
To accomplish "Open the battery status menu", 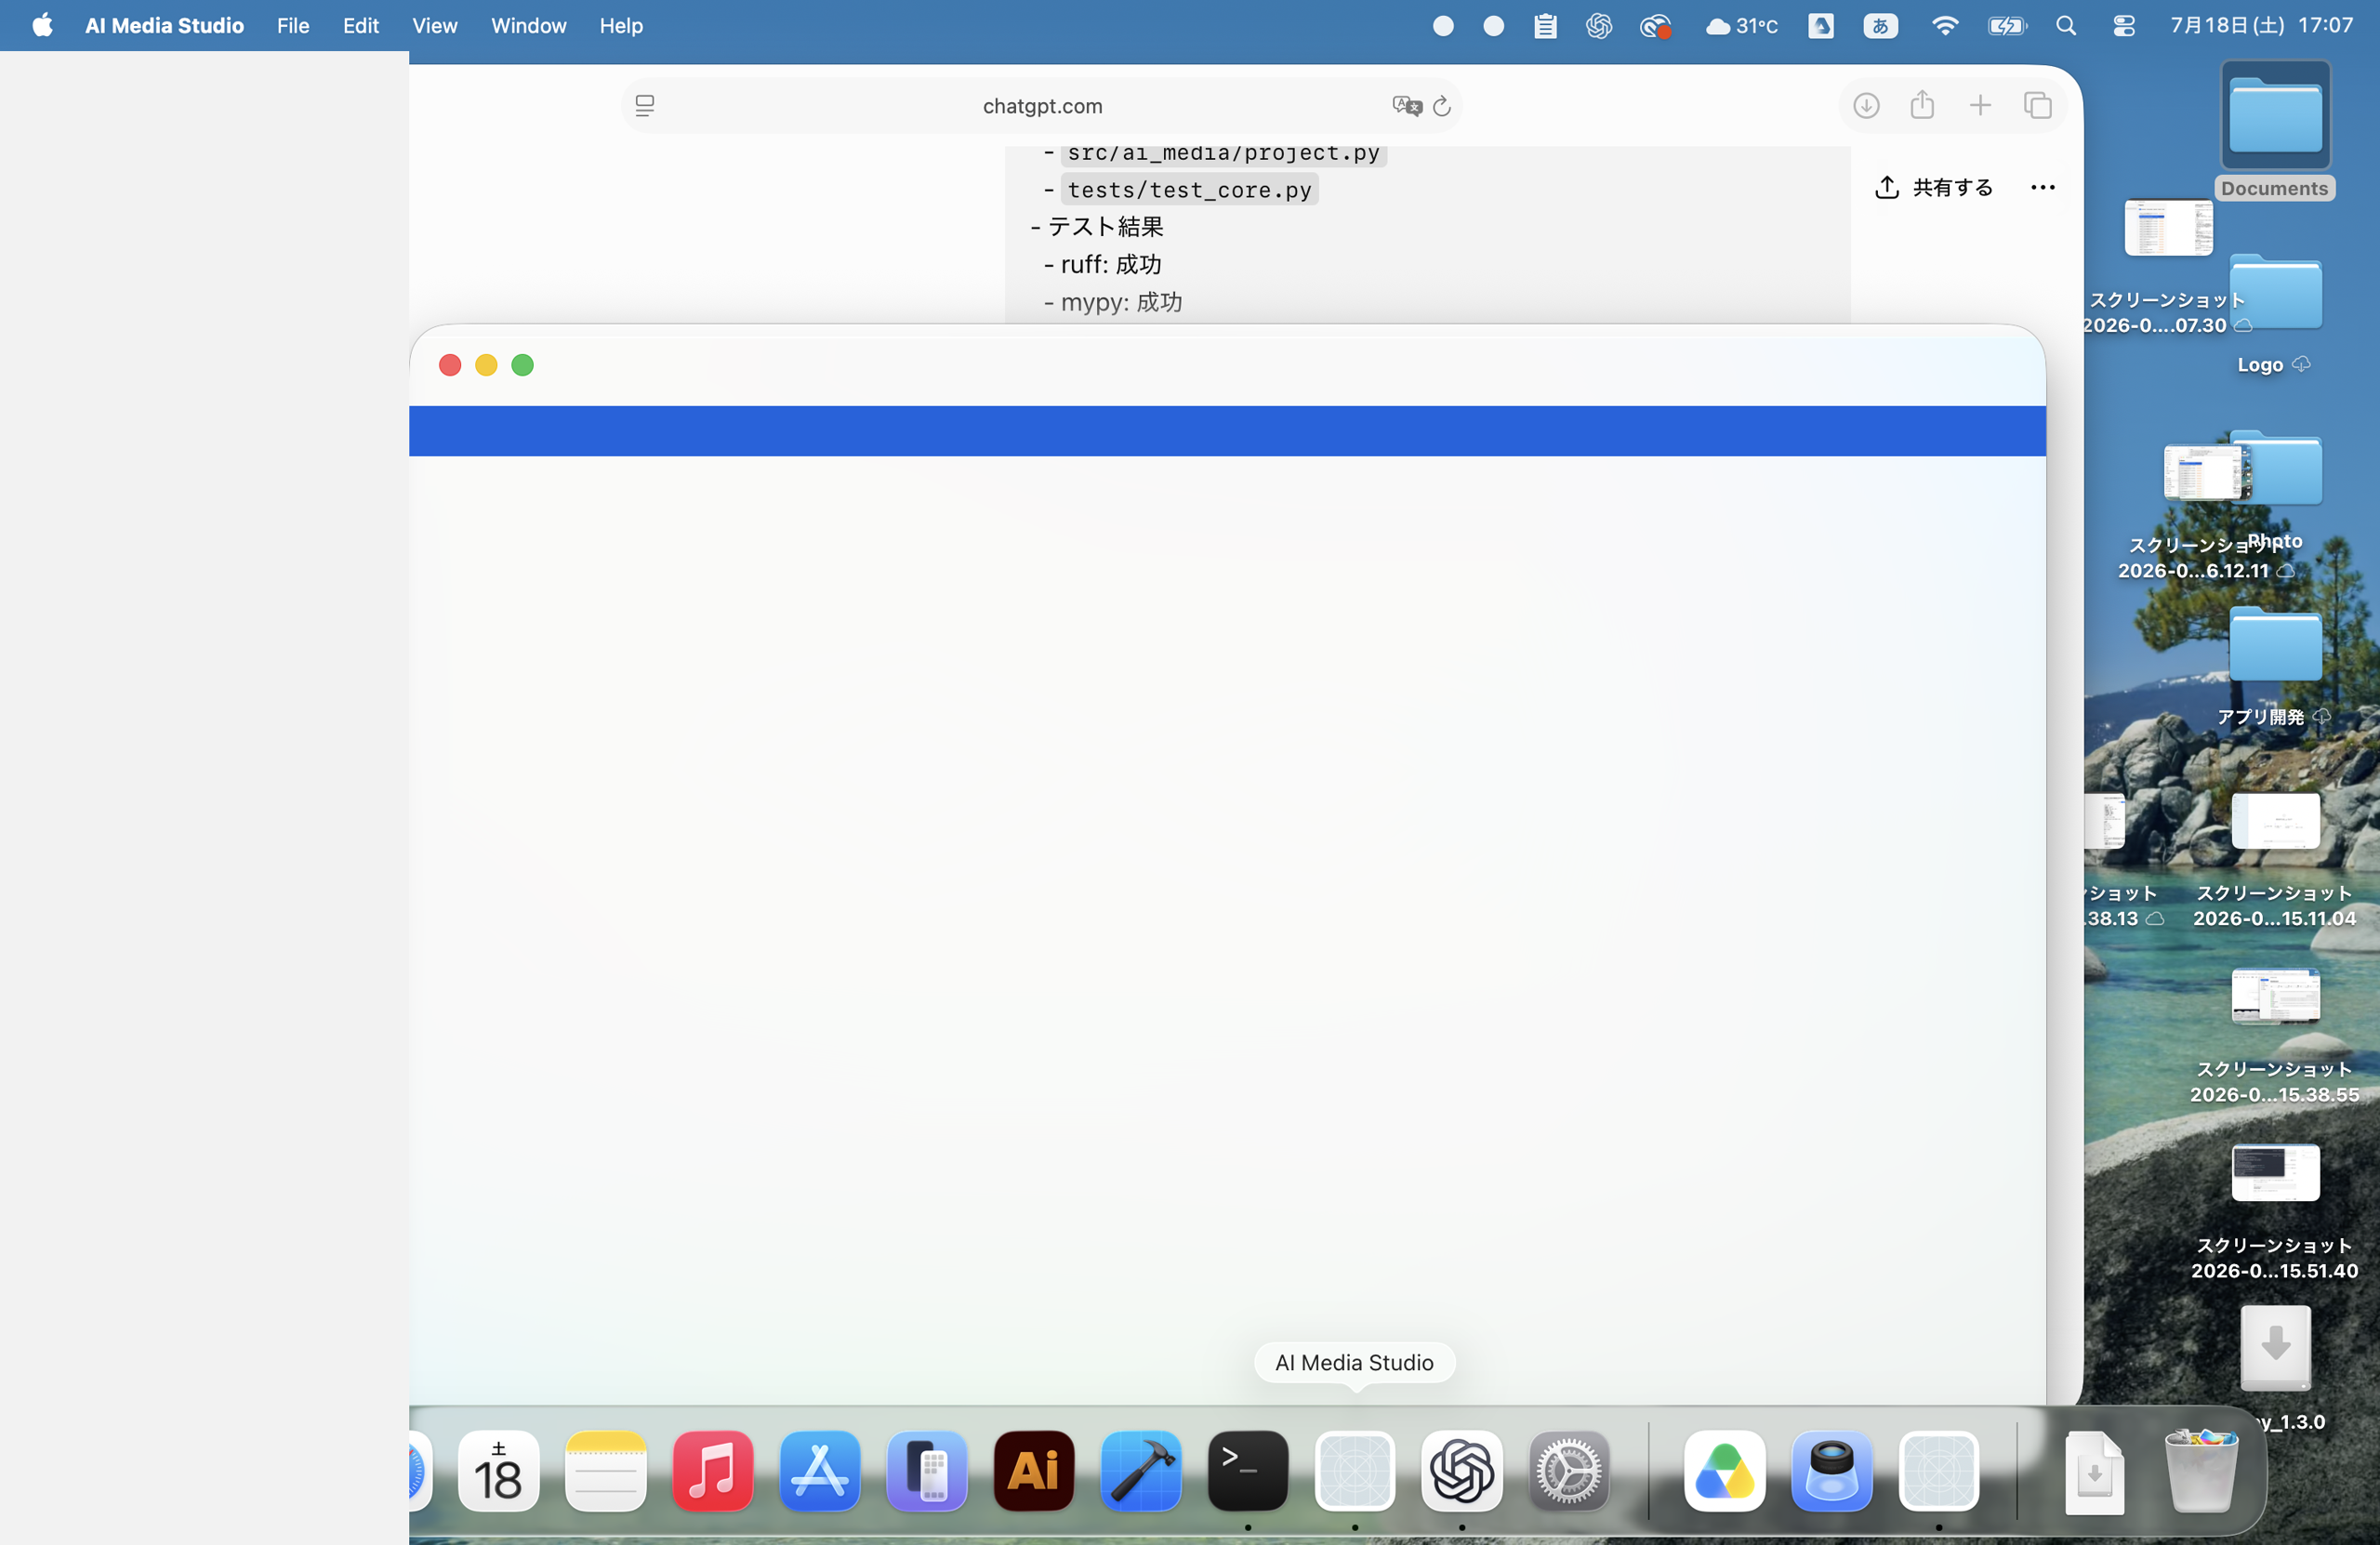I will (x=2006, y=26).
